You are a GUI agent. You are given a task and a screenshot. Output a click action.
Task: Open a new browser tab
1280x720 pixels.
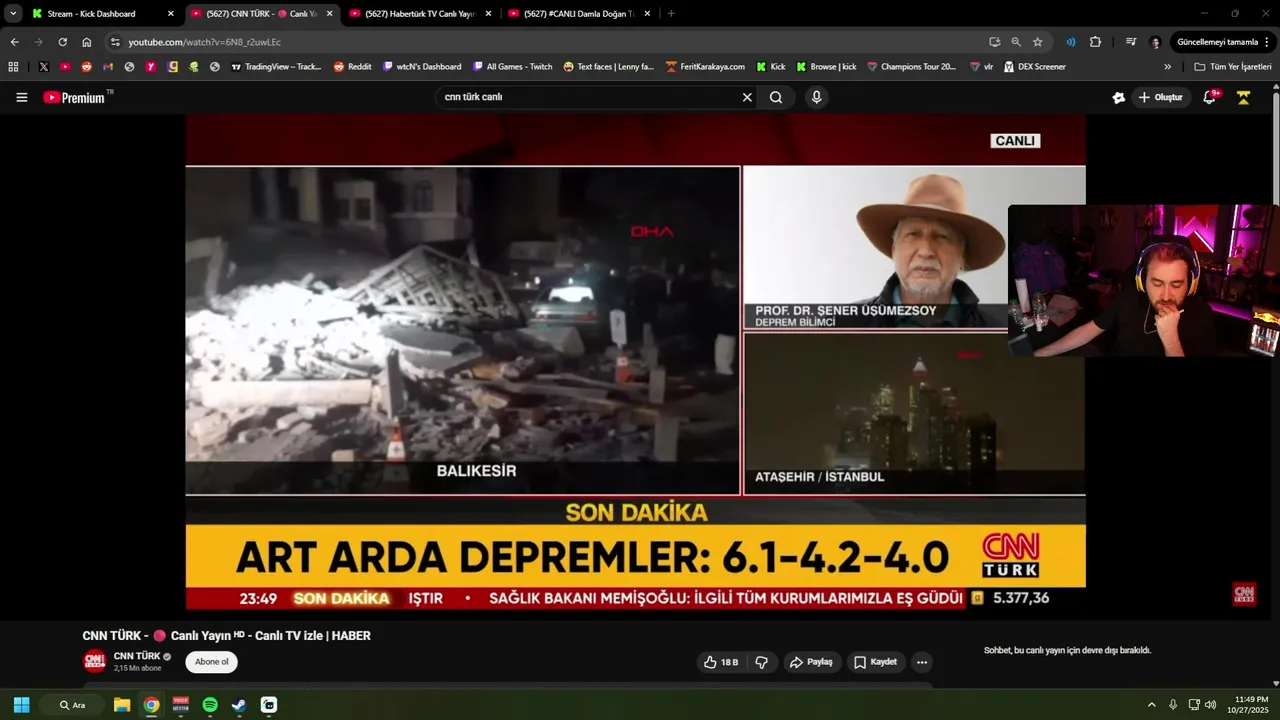pos(670,14)
